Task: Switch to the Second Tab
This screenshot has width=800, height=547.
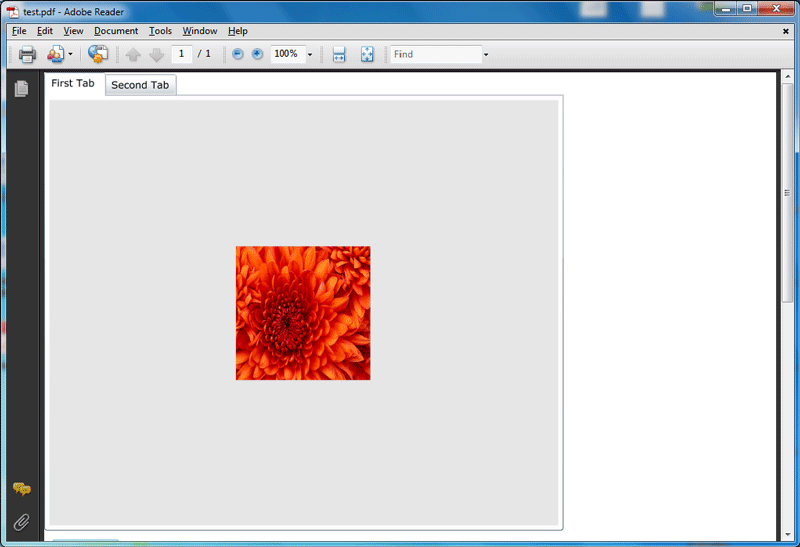Action: pos(140,85)
